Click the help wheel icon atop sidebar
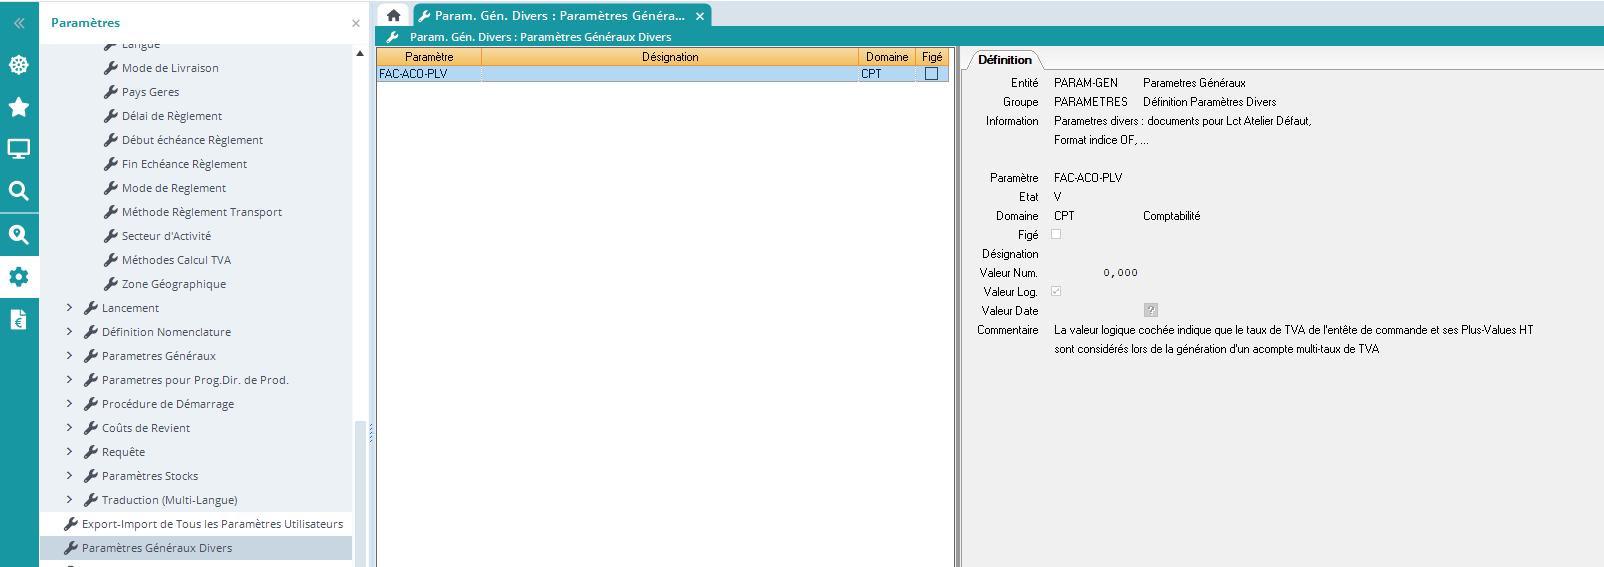 pos(19,65)
